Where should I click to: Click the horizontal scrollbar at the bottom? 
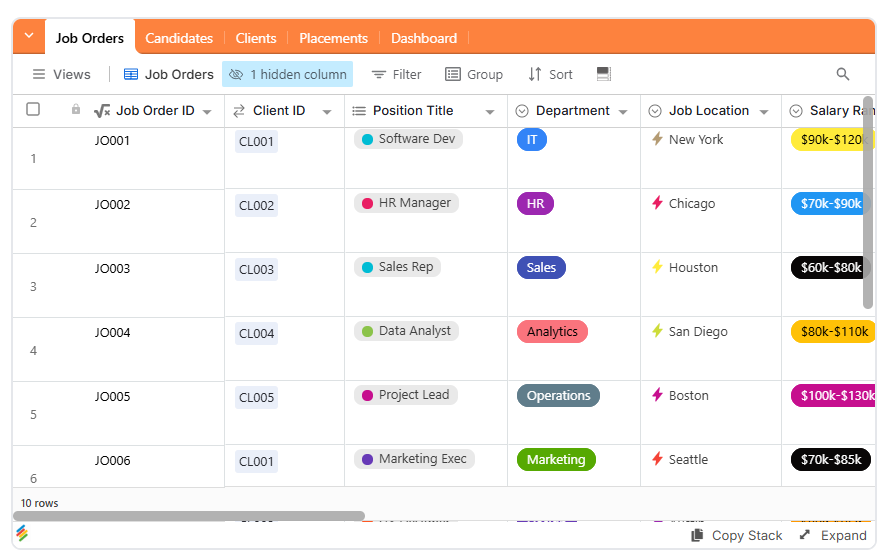(189, 516)
